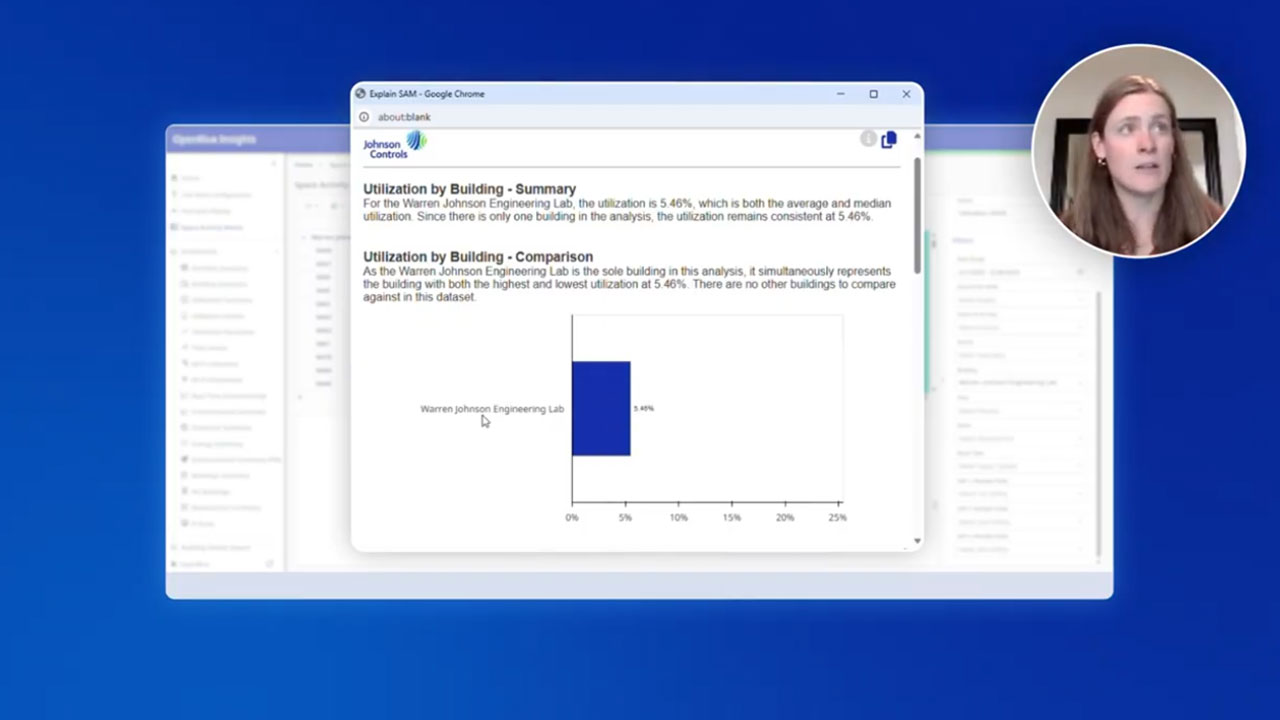Click the 0% axis tick label
This screenshot has height=720, width=1280.
572,518
